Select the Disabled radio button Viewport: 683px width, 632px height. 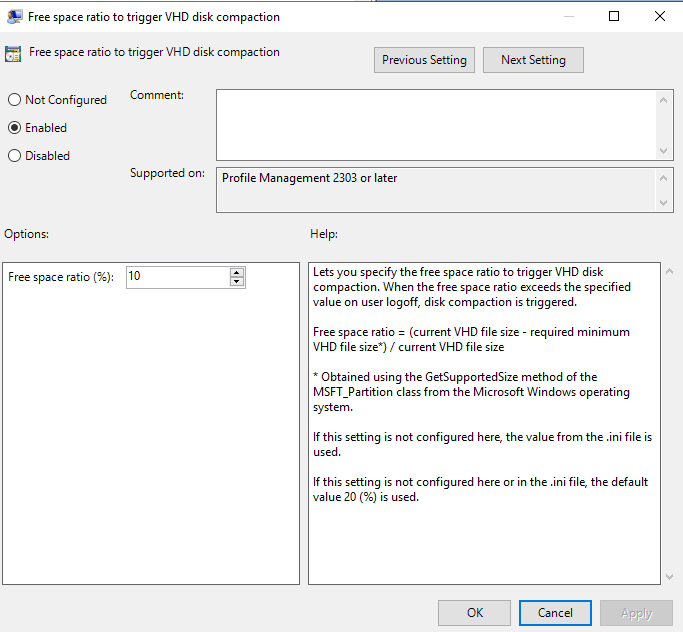(14, 155)
